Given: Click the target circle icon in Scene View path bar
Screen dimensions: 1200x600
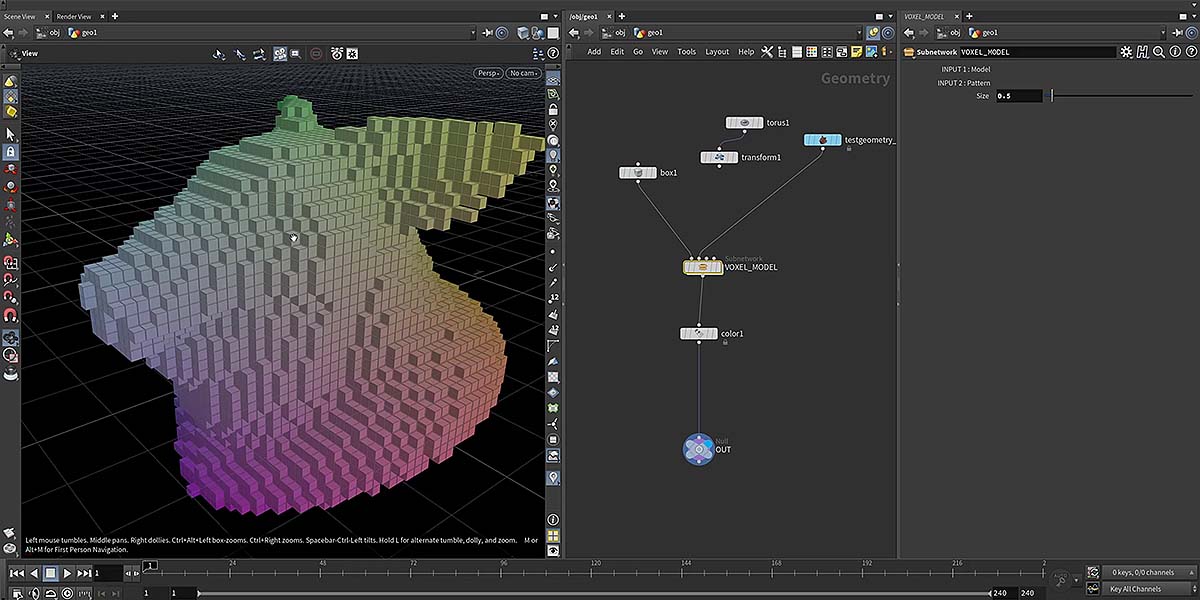Looking at the screenshot, I should [x=502, y=33].
